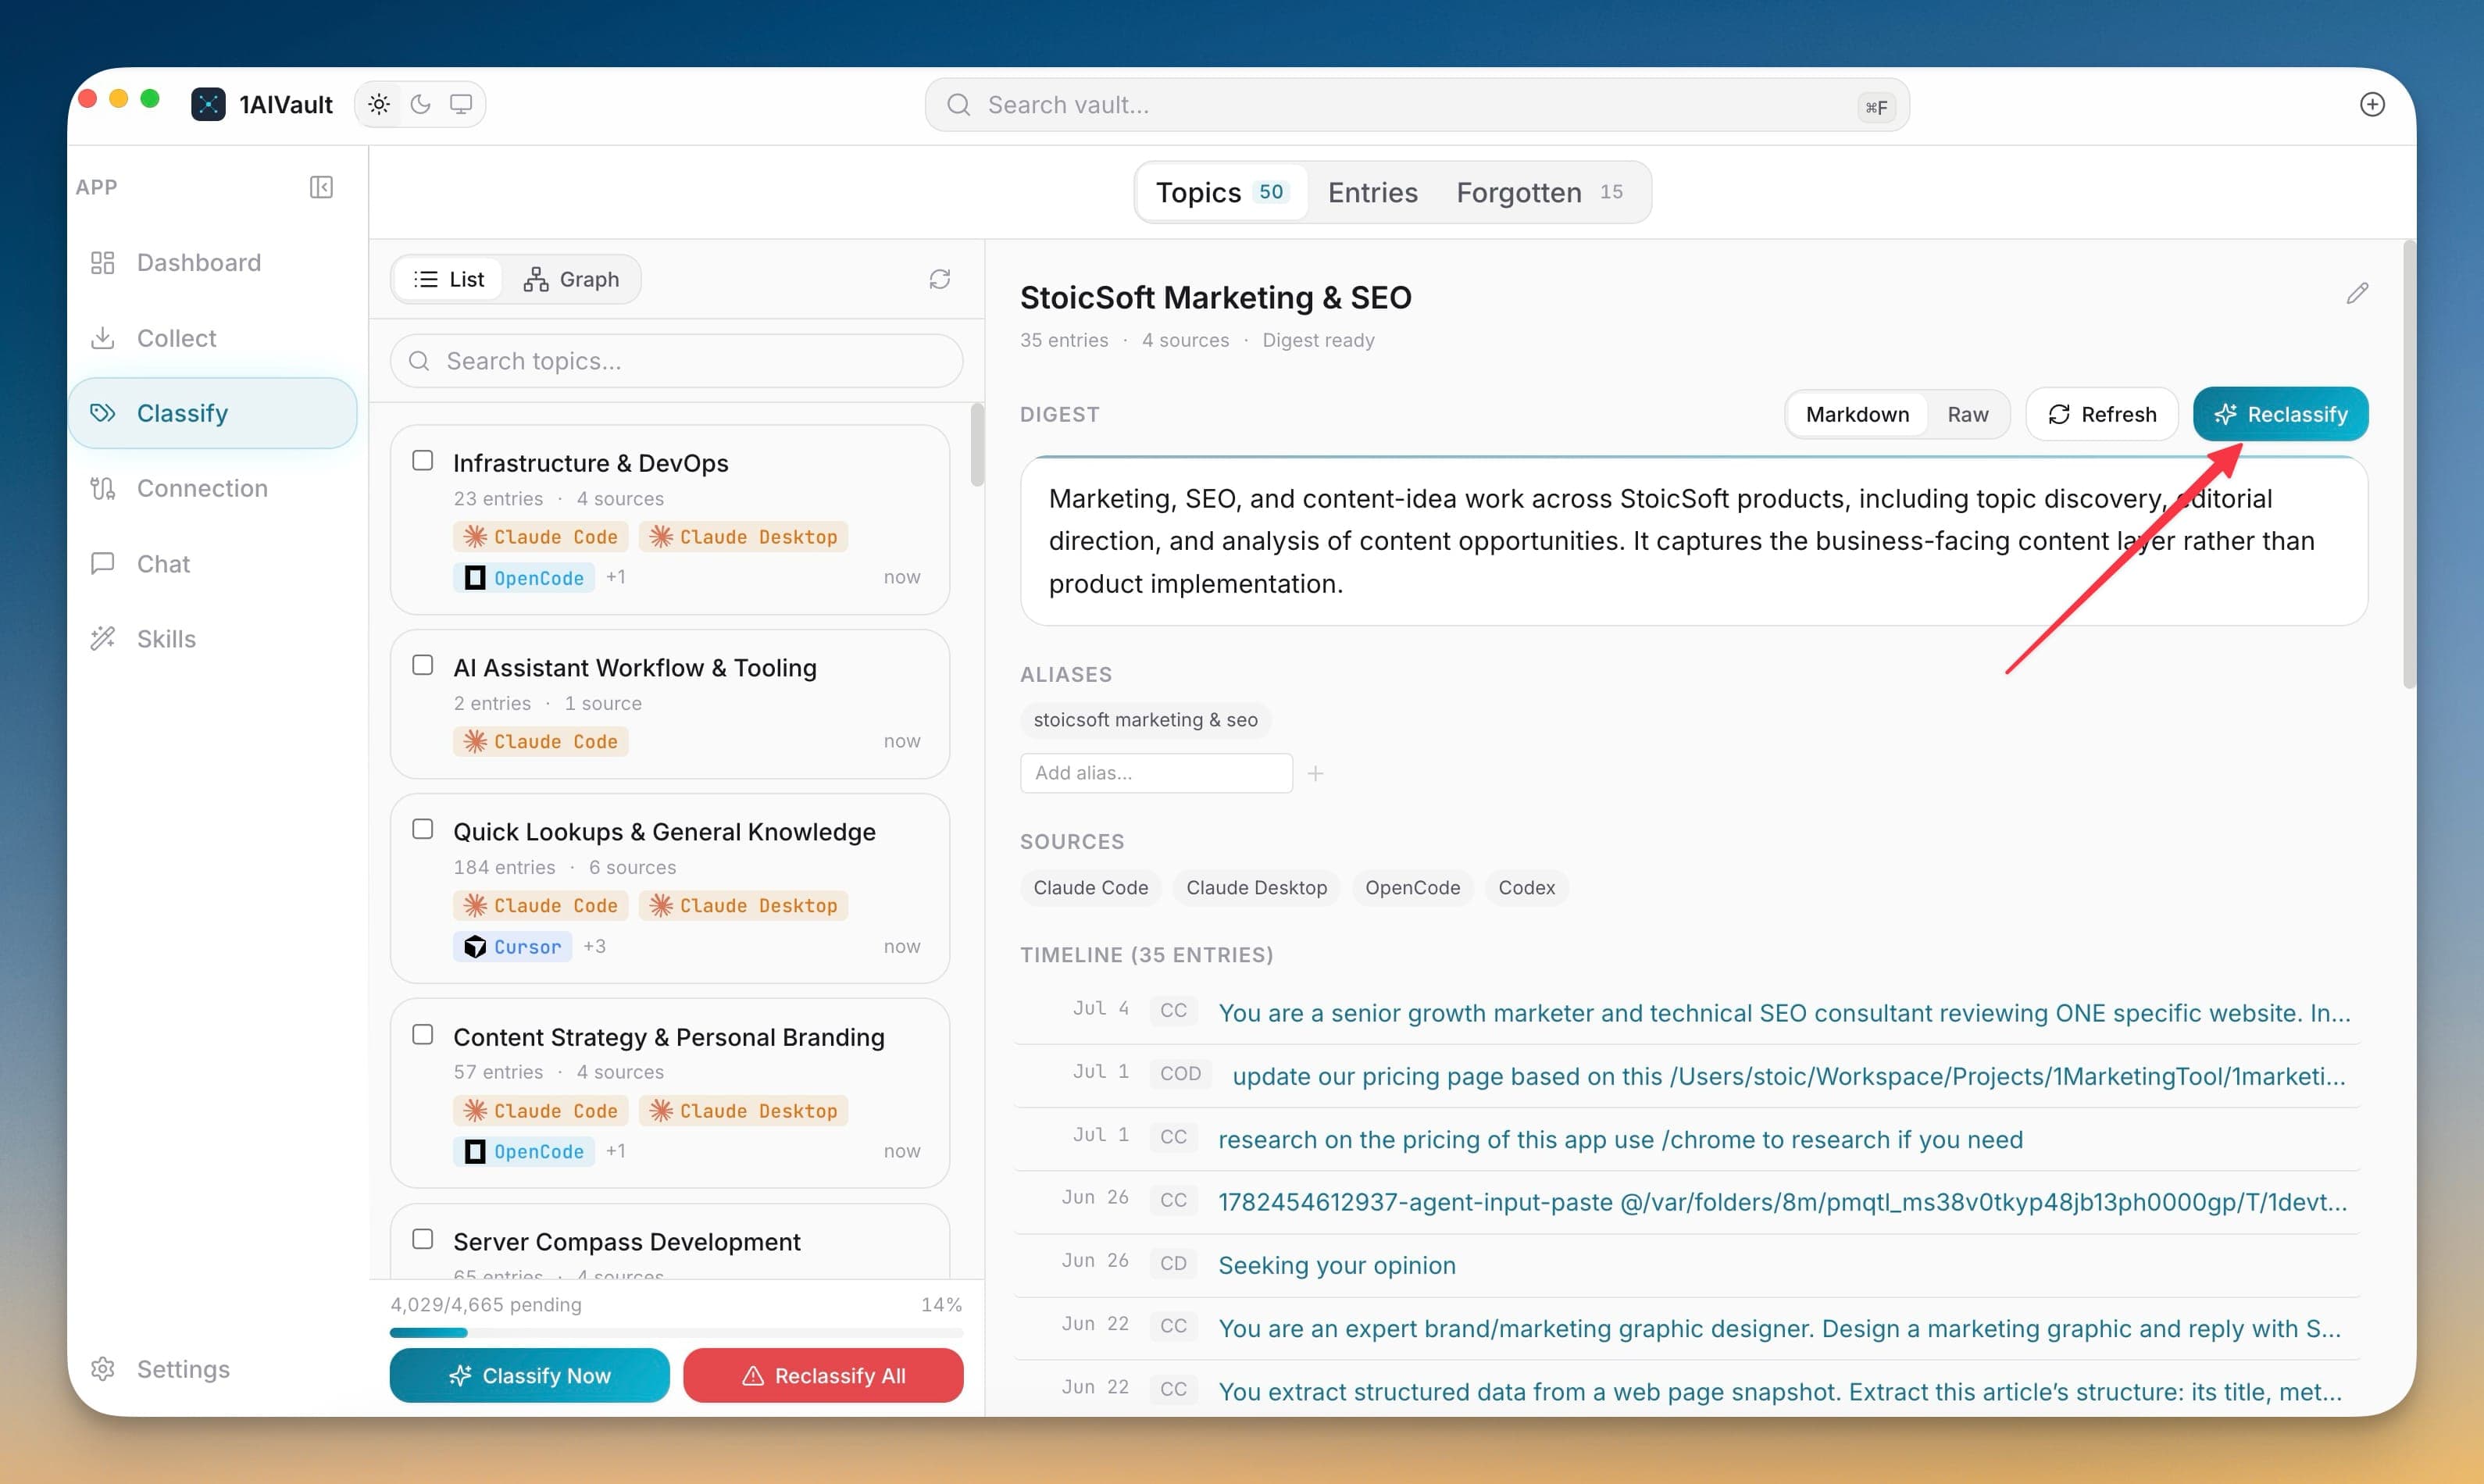Switch to light theme sun icon

(x=379, y=104)
